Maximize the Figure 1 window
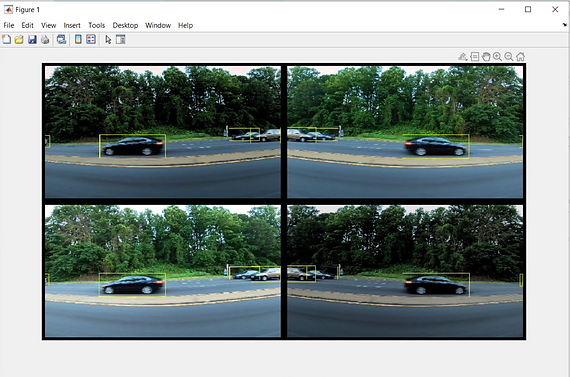This screenshot has width=570, height=377. 528,9
